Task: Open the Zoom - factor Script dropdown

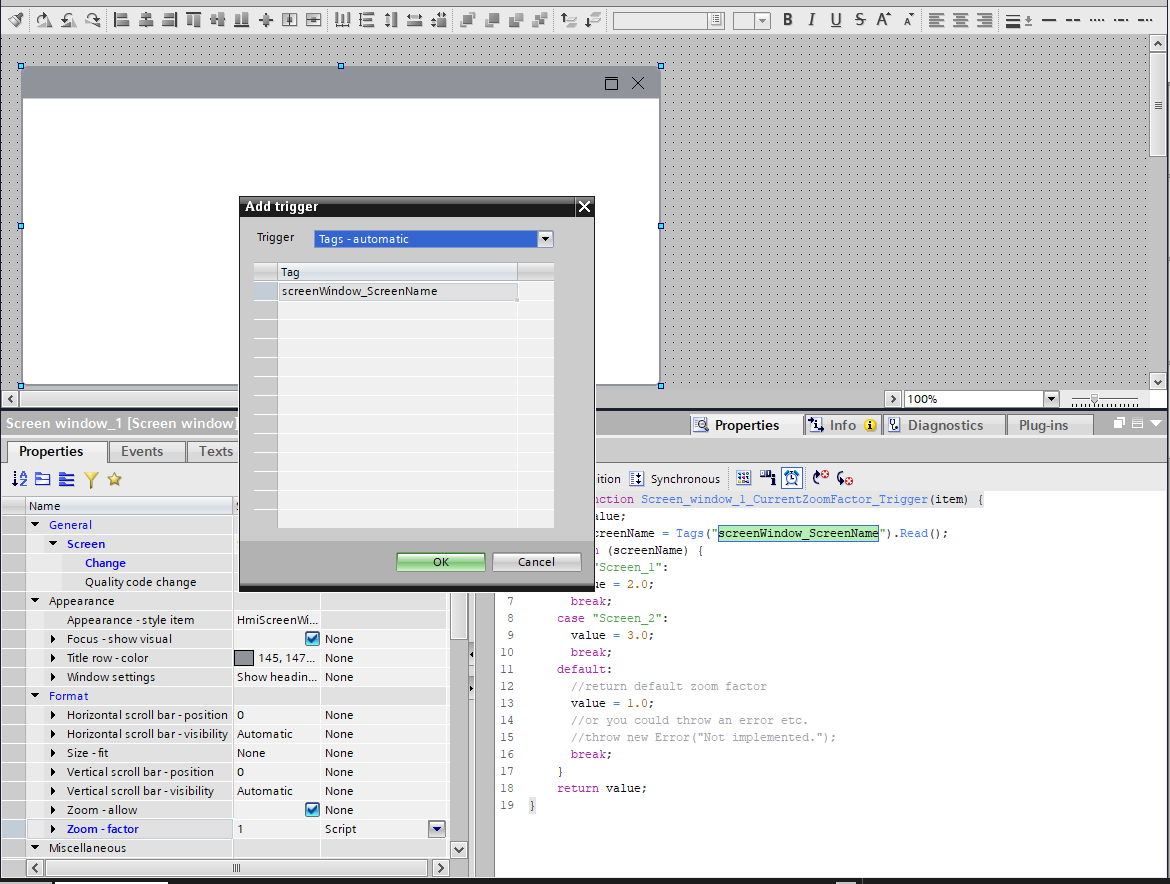Action: (x=436, y=829)
